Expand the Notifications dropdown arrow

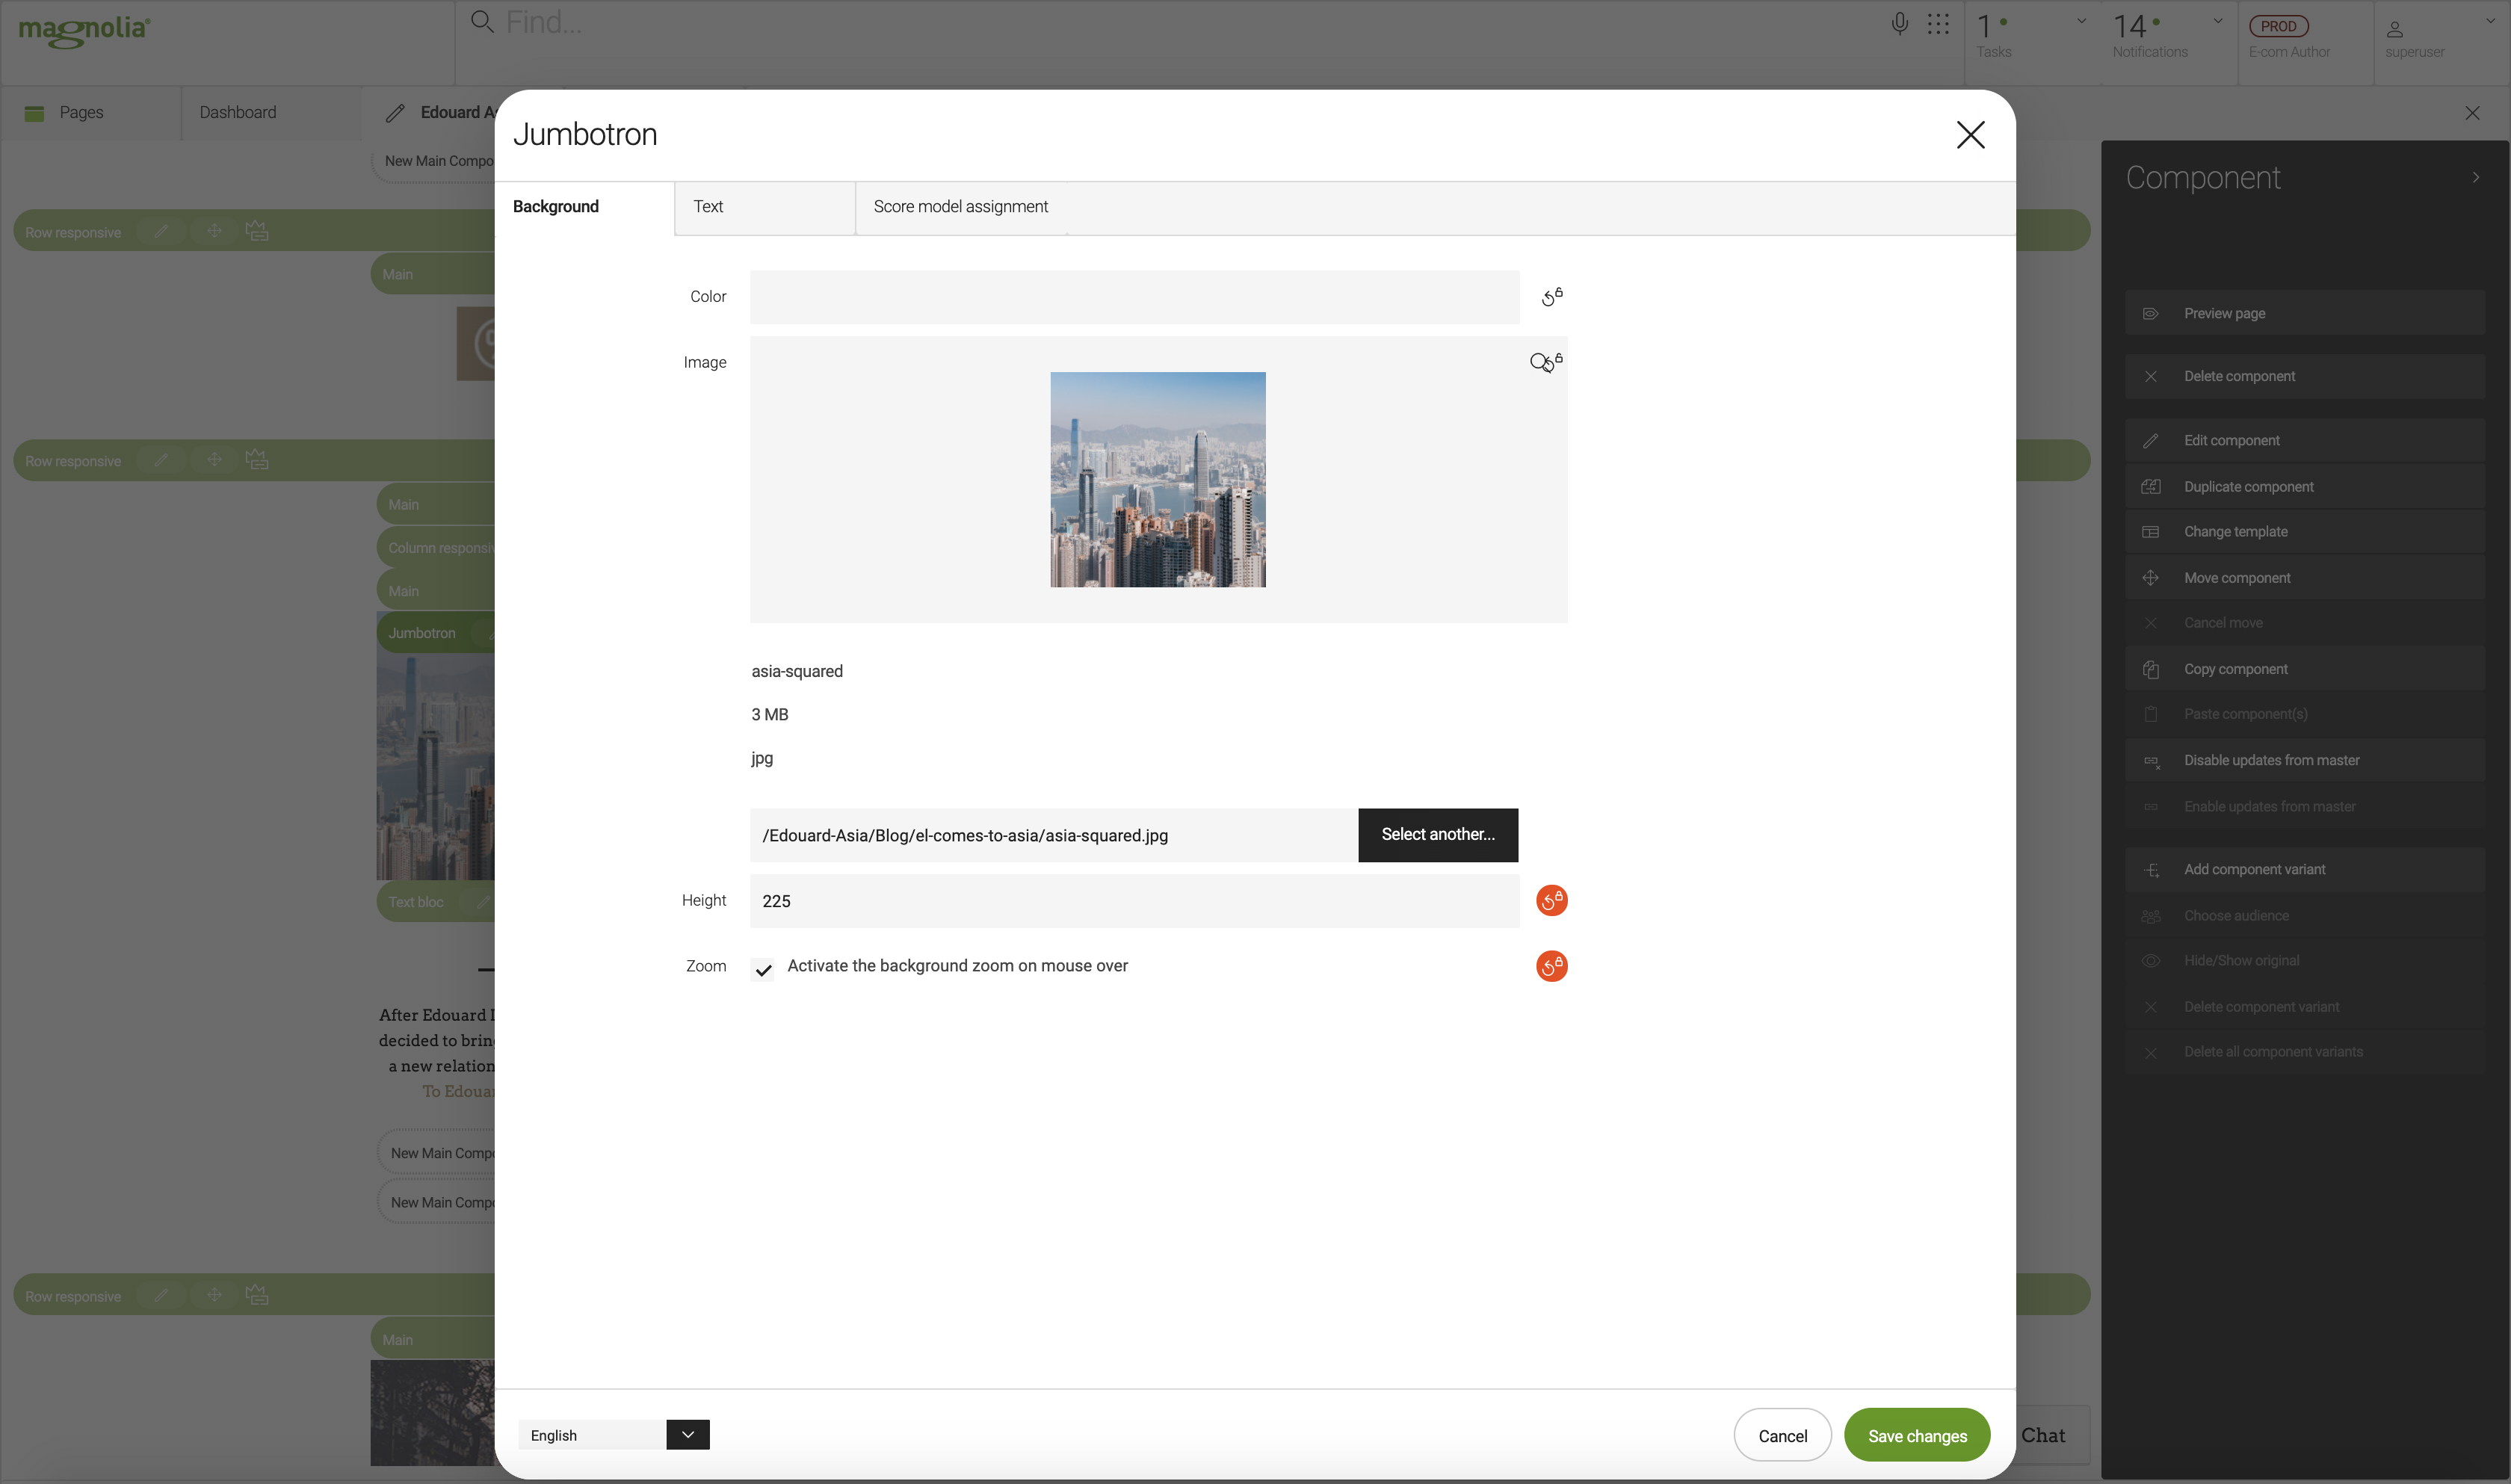click(2217, 21)
